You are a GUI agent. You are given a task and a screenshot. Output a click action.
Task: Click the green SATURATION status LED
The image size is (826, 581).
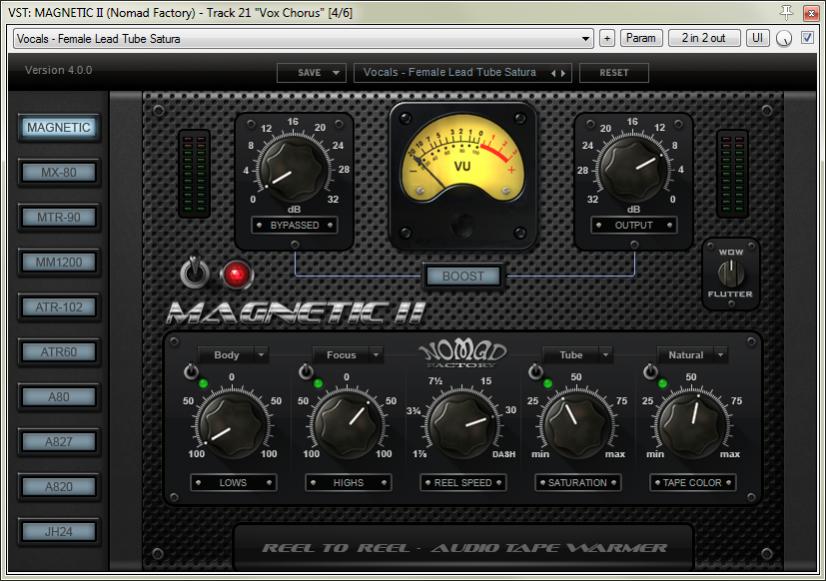tap(548, 383)
